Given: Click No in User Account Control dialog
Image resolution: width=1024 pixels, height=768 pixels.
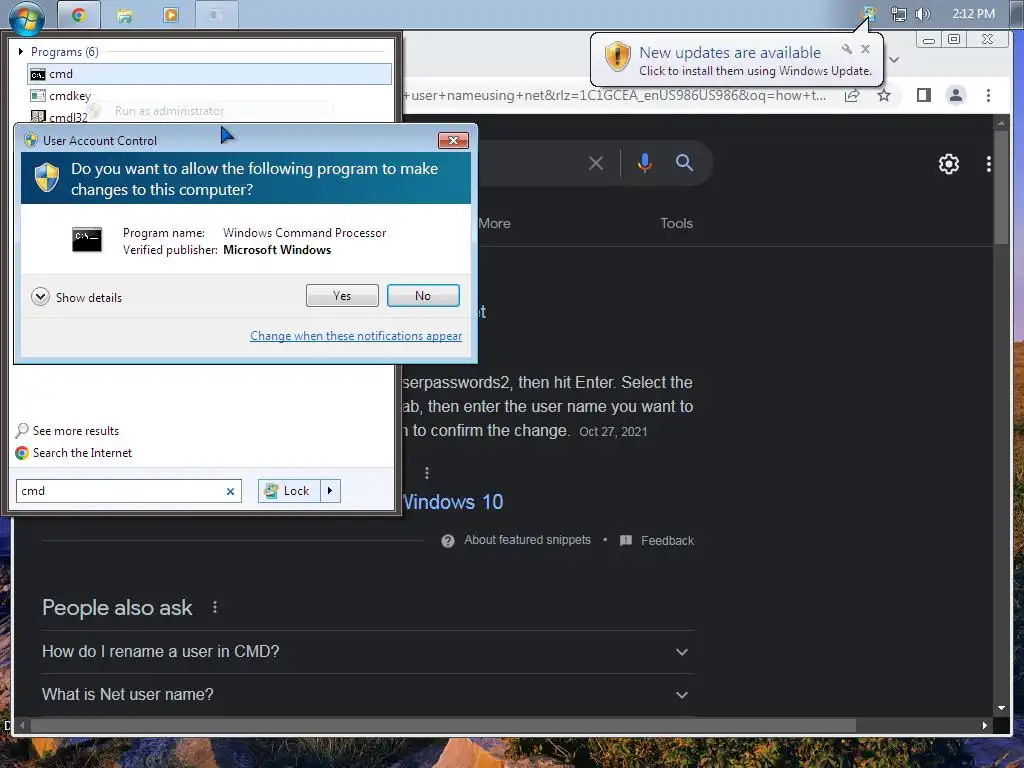Looking at the screenshot, I should 423,296.
